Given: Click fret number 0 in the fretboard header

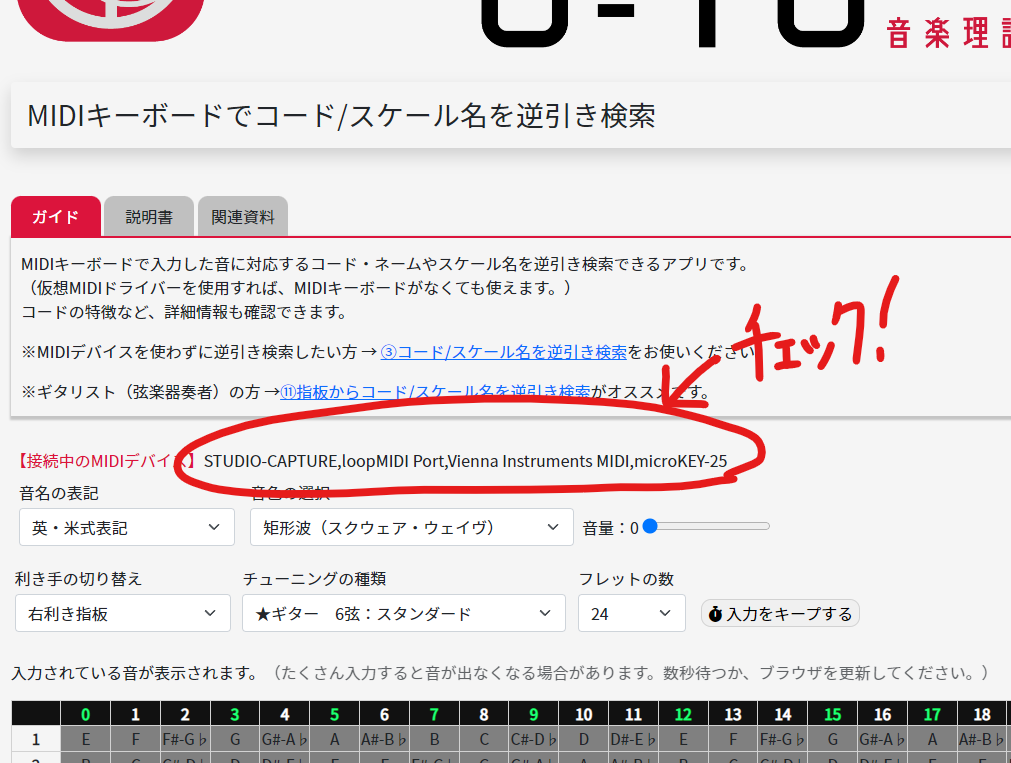Looking at the screenshot, I should pos(85,713).
